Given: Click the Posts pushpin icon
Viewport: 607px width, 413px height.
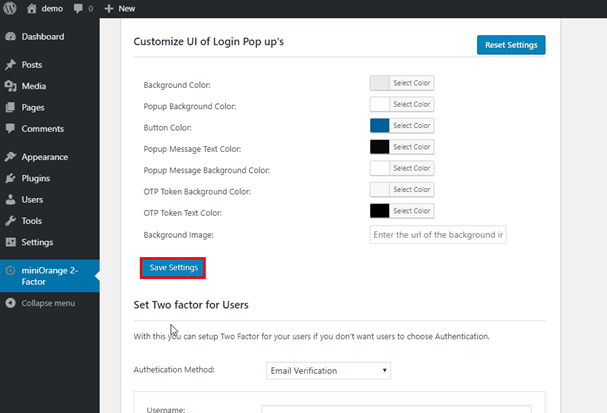Looking at the screenshot, I should click(10, 65).
